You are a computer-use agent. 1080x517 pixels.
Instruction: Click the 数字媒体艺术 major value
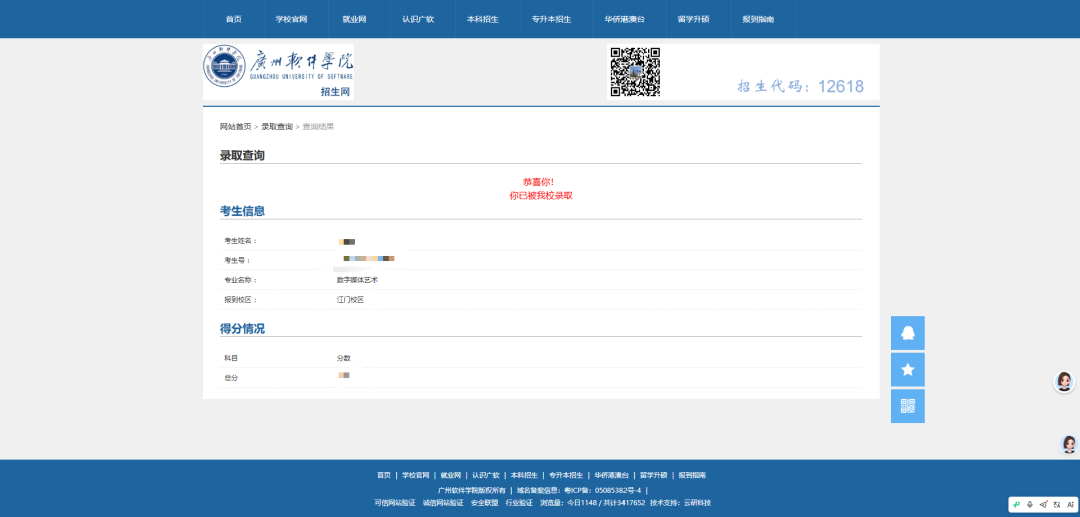pyautogui.click(x=357, y=280)
